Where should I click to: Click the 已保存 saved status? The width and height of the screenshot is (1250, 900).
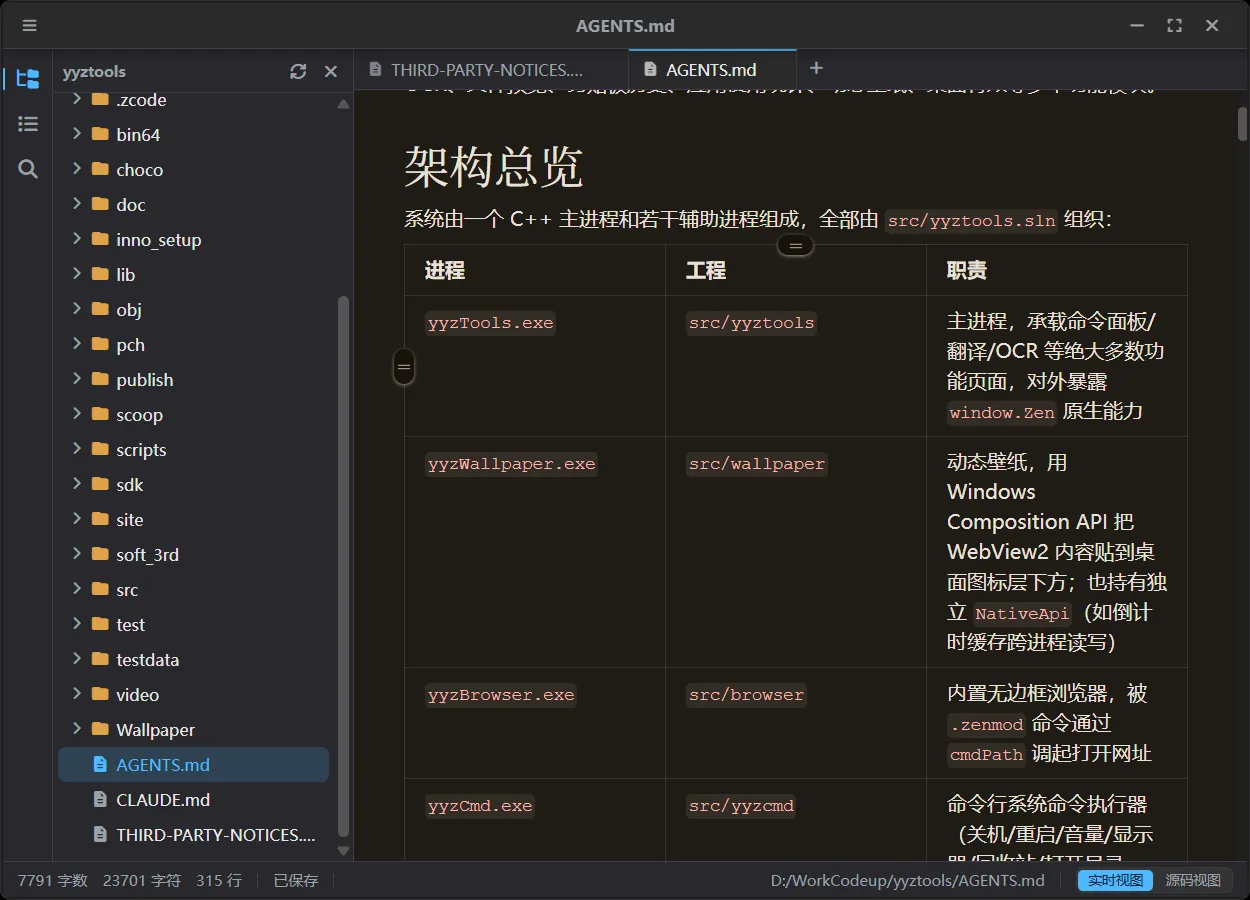(296, 880)
